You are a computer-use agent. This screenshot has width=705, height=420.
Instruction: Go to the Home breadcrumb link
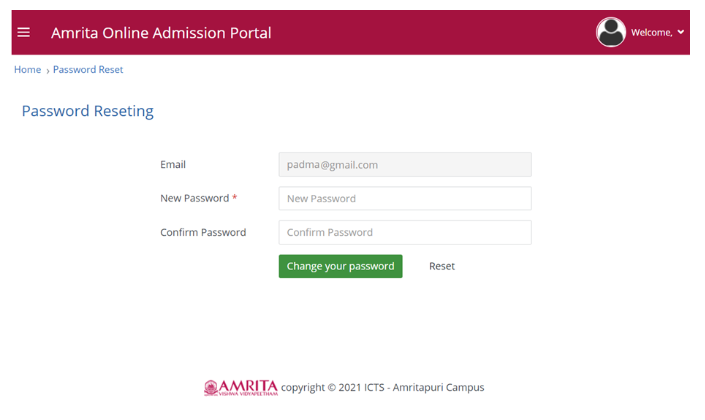pos(27,70)
